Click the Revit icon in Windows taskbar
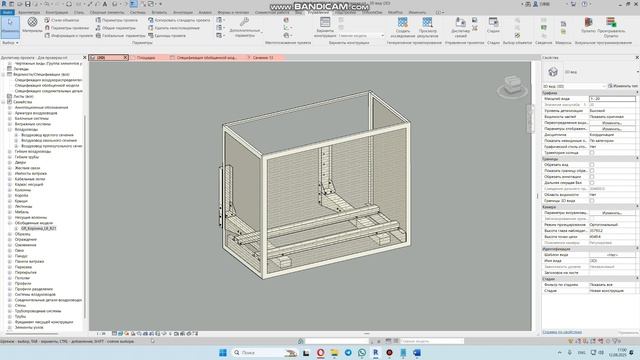640x360 pixels. [376, 352]
